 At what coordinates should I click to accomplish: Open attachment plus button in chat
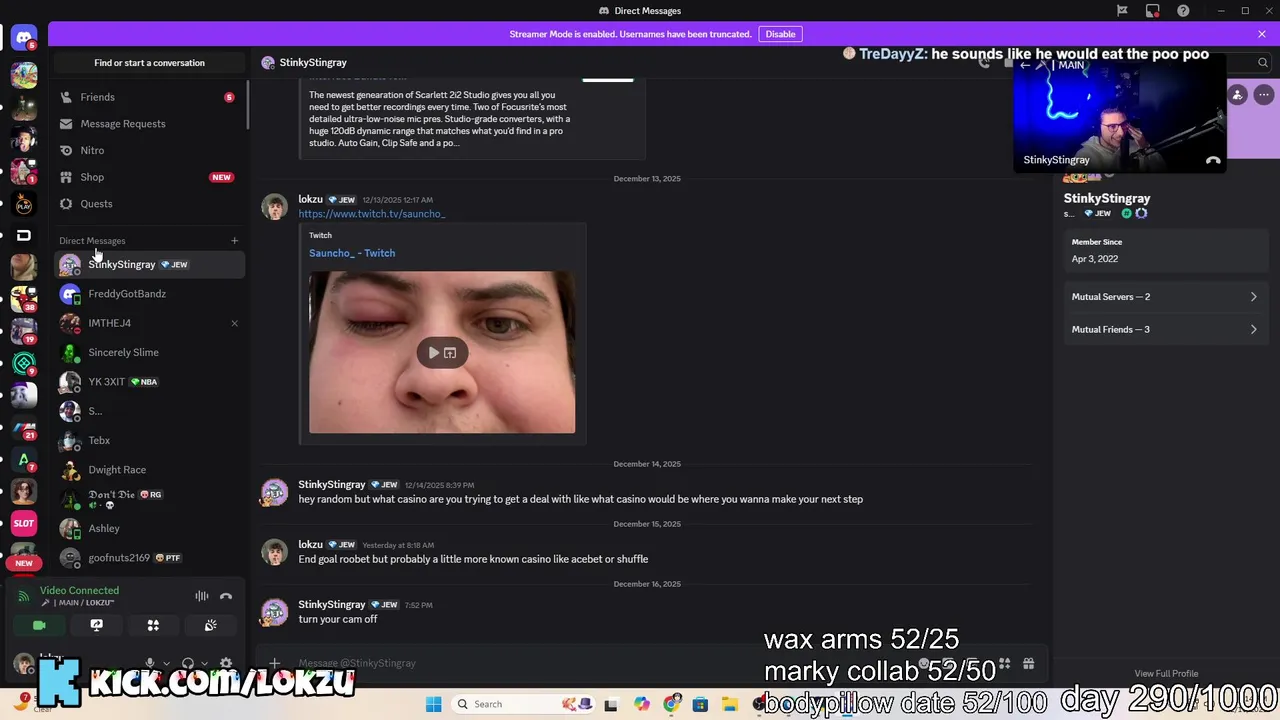274,663
